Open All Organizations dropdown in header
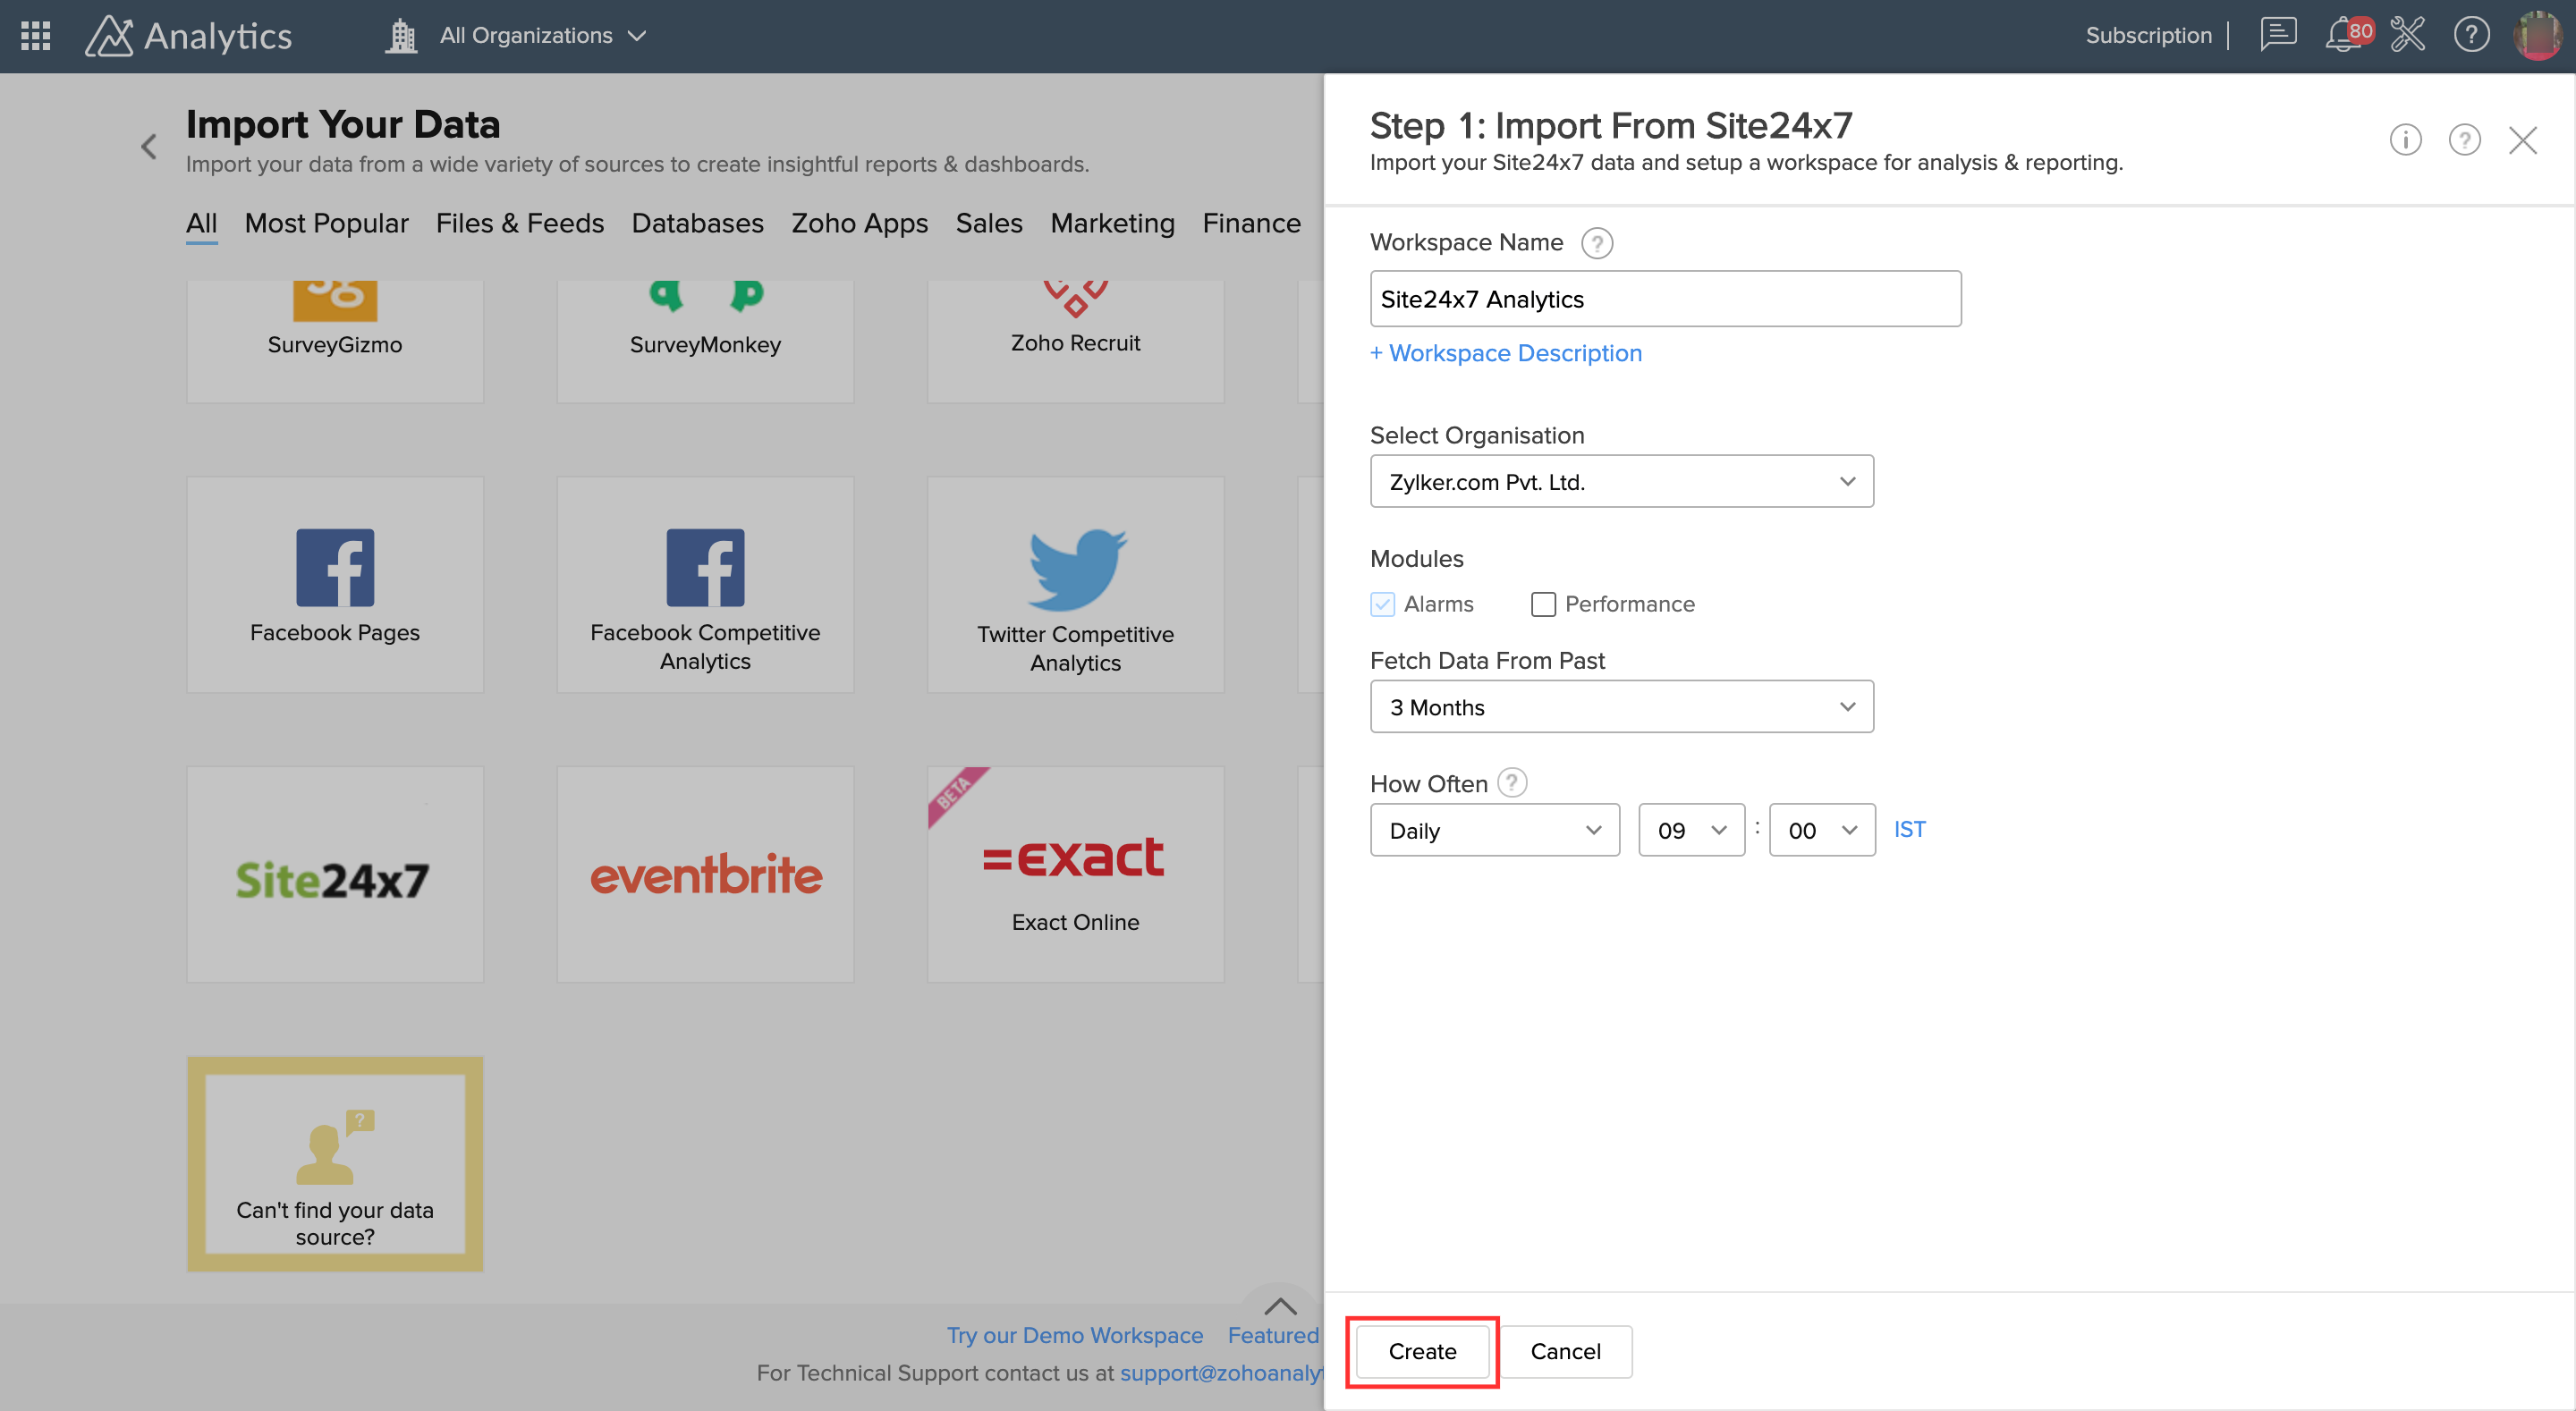The image size is (2576, 1411). click(x=542, y=36)
